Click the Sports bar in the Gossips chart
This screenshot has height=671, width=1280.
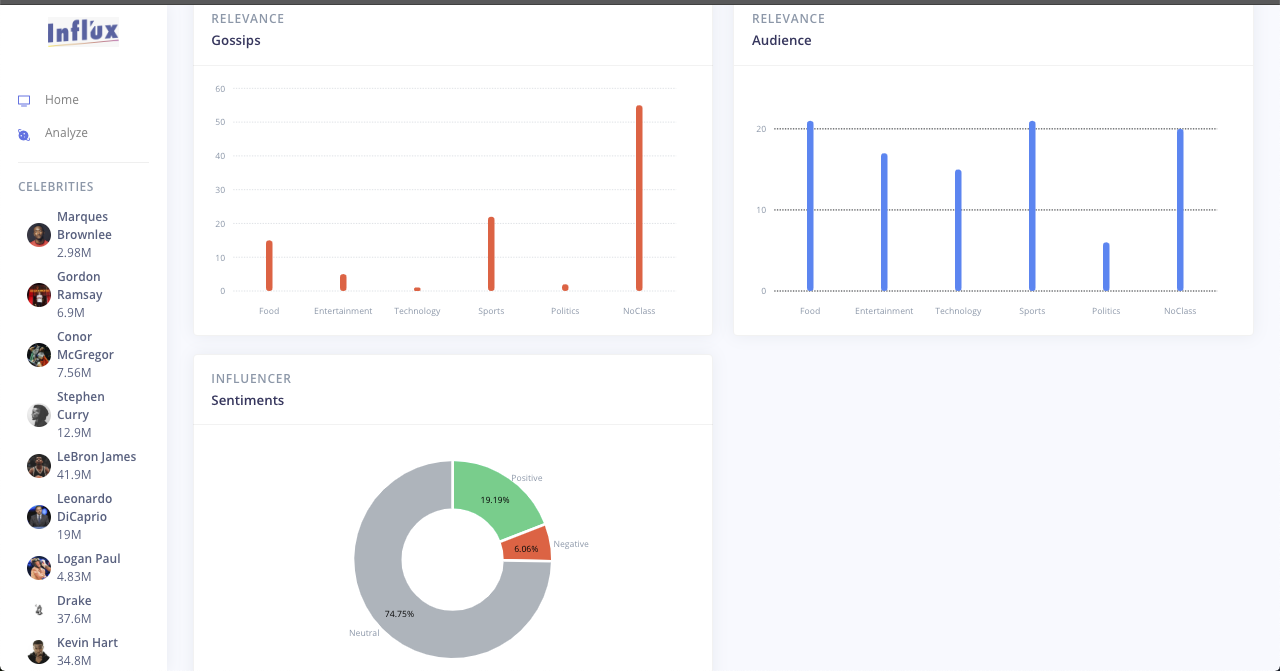(491, 254)
